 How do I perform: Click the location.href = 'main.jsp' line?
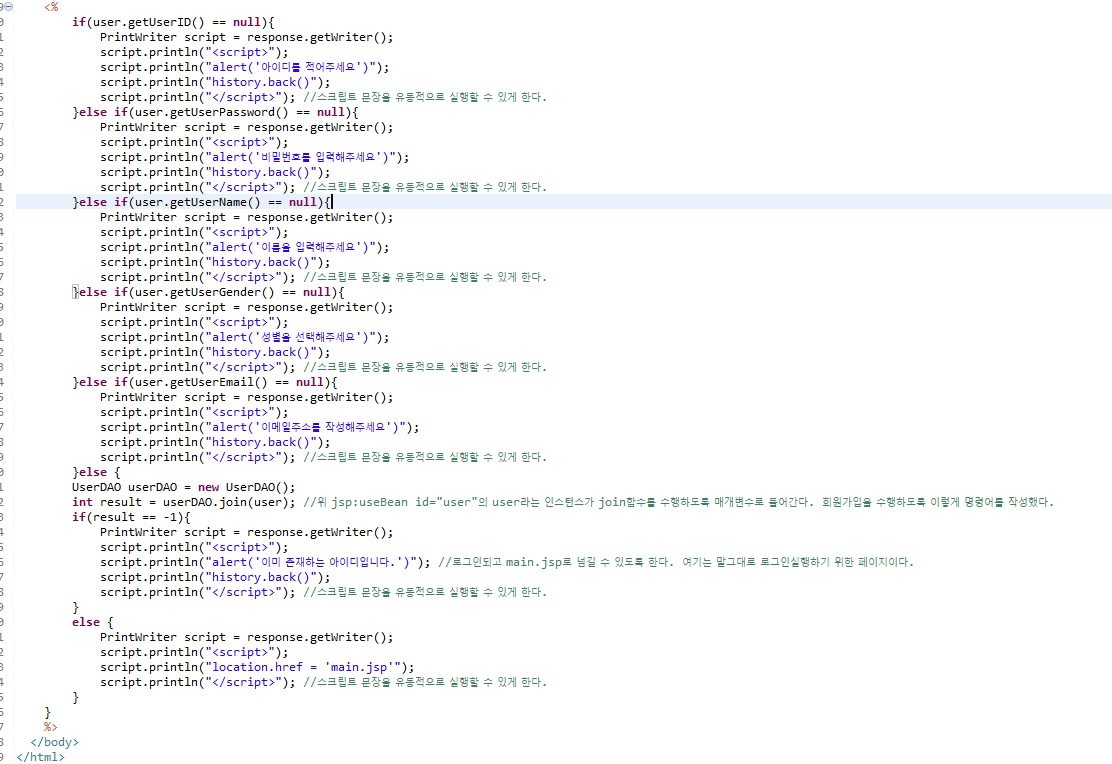coord(257,668)
